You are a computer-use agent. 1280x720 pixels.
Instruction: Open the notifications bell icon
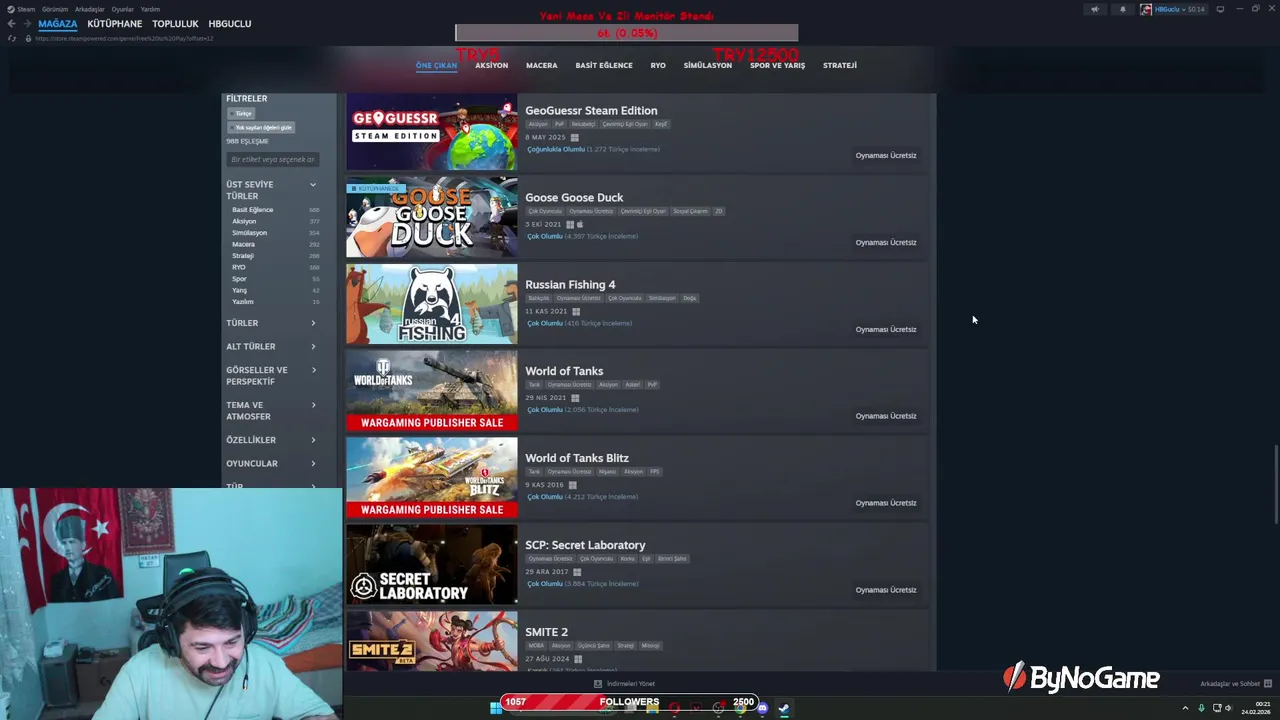click(x=1122, y=9)
